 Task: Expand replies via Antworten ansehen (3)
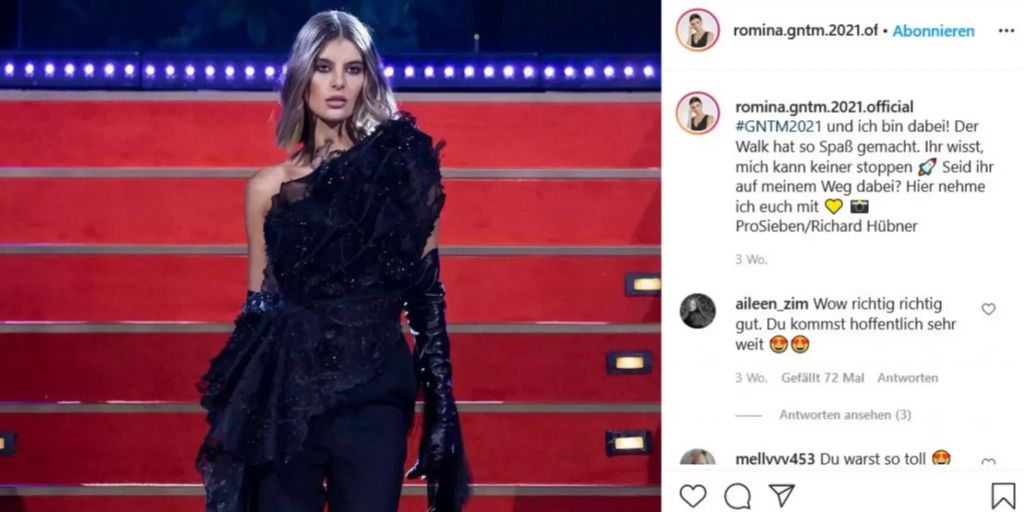pyautogui.click(x=845, y=415)
